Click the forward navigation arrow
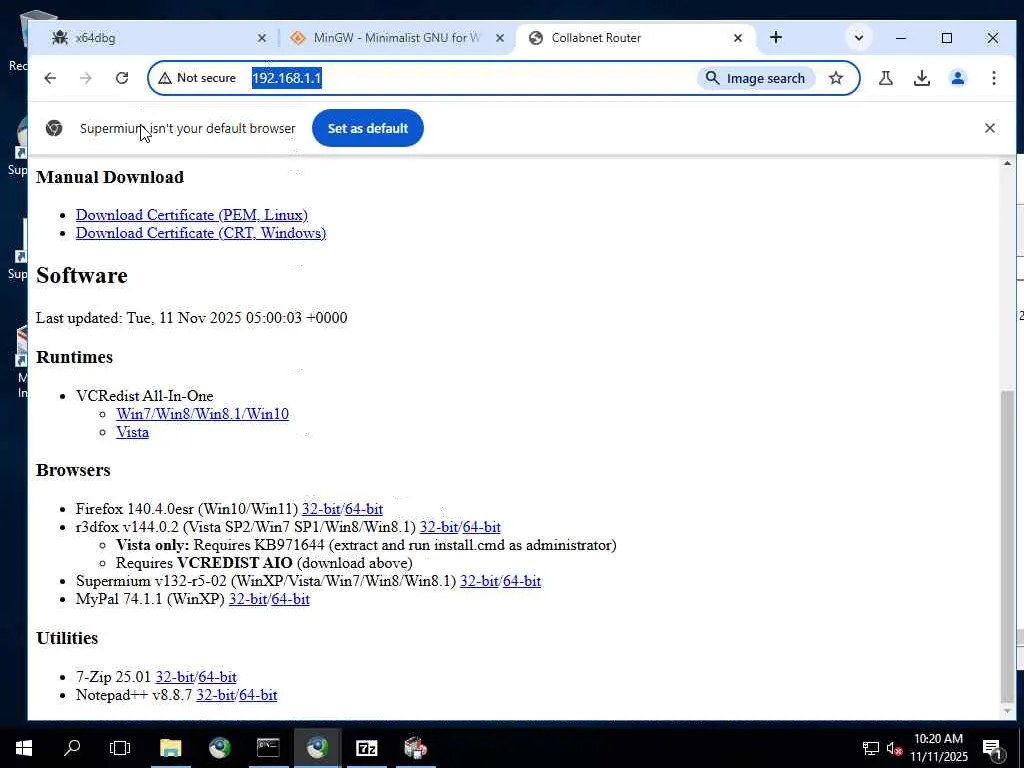This screenshot has width=1024, height=768. pos(86,78)
